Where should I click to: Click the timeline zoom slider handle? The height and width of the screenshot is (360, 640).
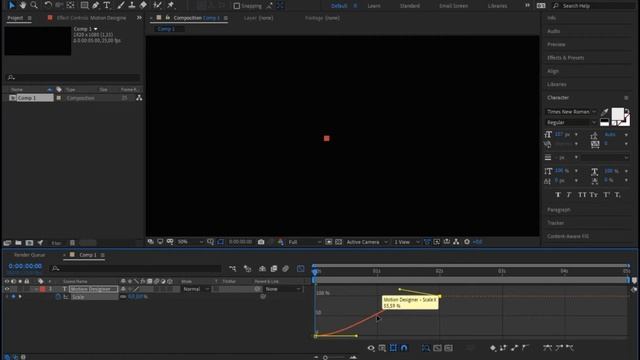click(x=325, y=358)
